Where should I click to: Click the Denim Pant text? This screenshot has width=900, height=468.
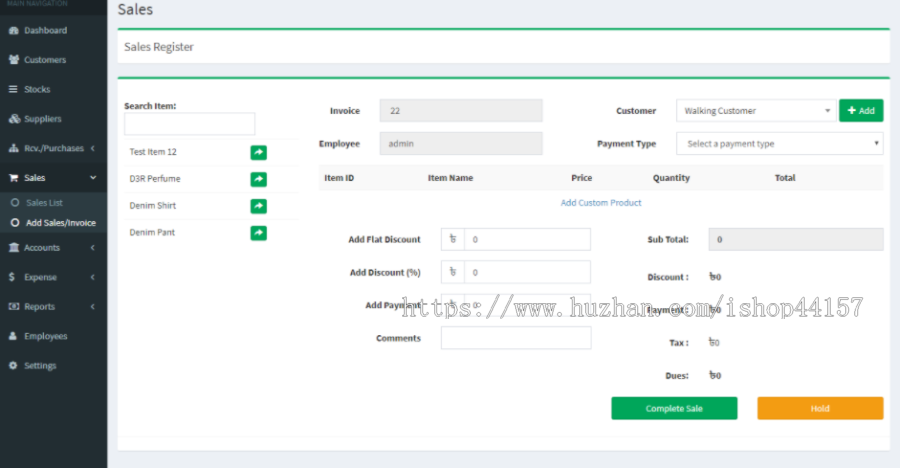152,233
